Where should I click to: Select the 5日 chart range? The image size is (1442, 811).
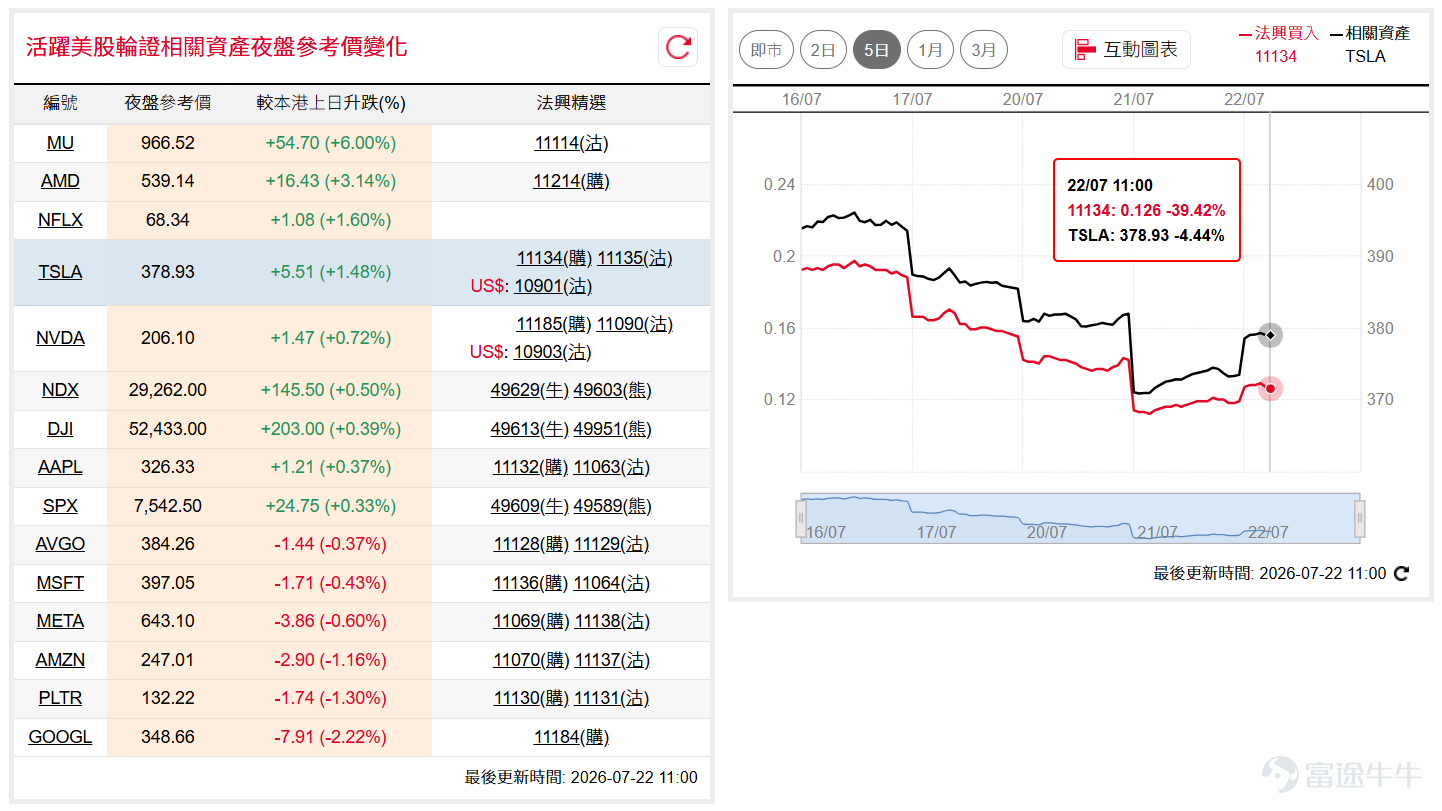(x=877, y=49)
